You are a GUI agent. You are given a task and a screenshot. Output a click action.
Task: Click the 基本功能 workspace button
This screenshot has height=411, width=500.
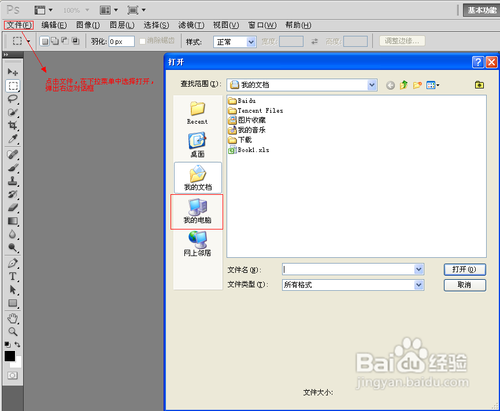pyautogui.click(x=481, y=10)
